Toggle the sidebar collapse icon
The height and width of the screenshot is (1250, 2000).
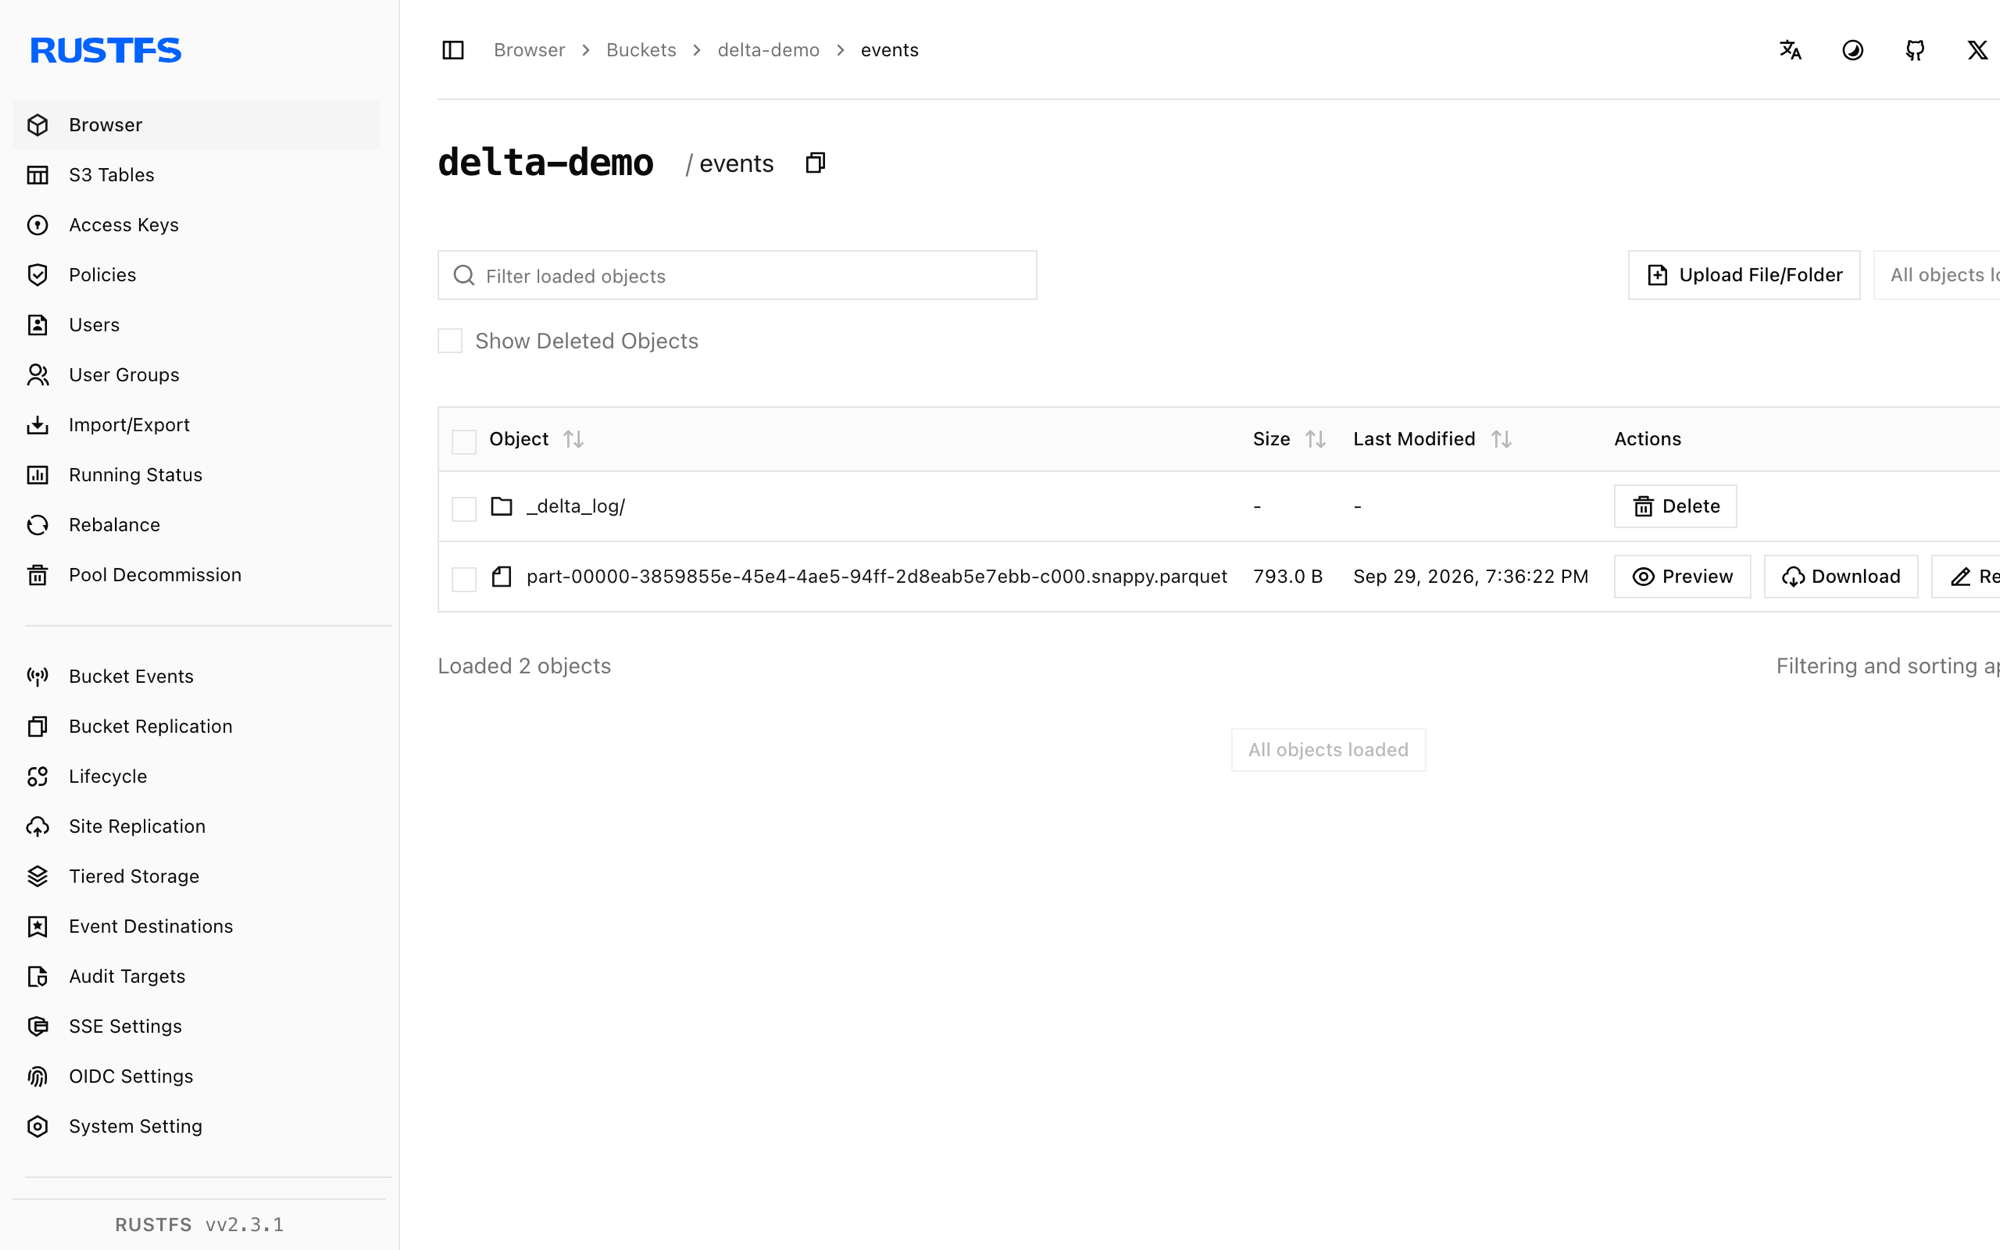[x=453, y=50]
